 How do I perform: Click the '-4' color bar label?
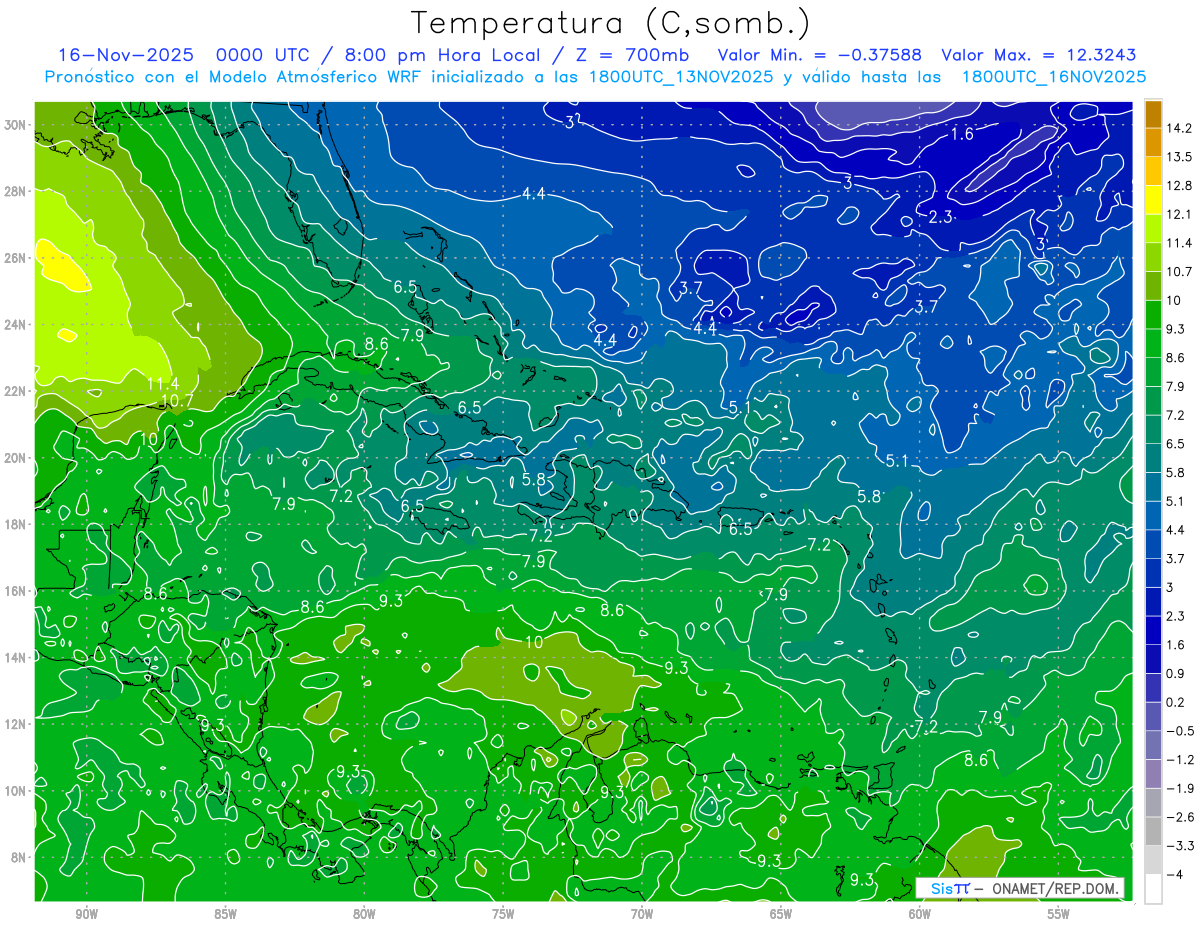1175,874
